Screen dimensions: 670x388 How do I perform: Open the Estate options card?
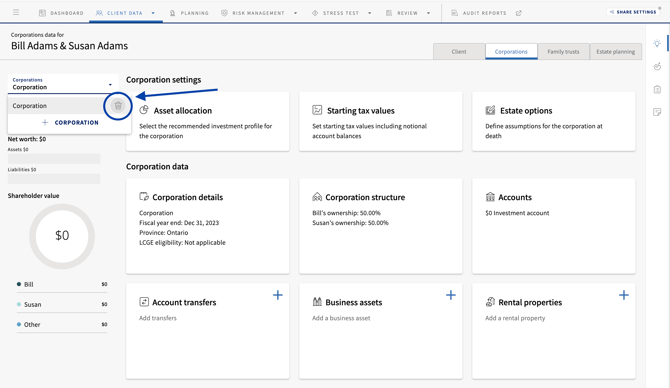[x=553, y=121]
